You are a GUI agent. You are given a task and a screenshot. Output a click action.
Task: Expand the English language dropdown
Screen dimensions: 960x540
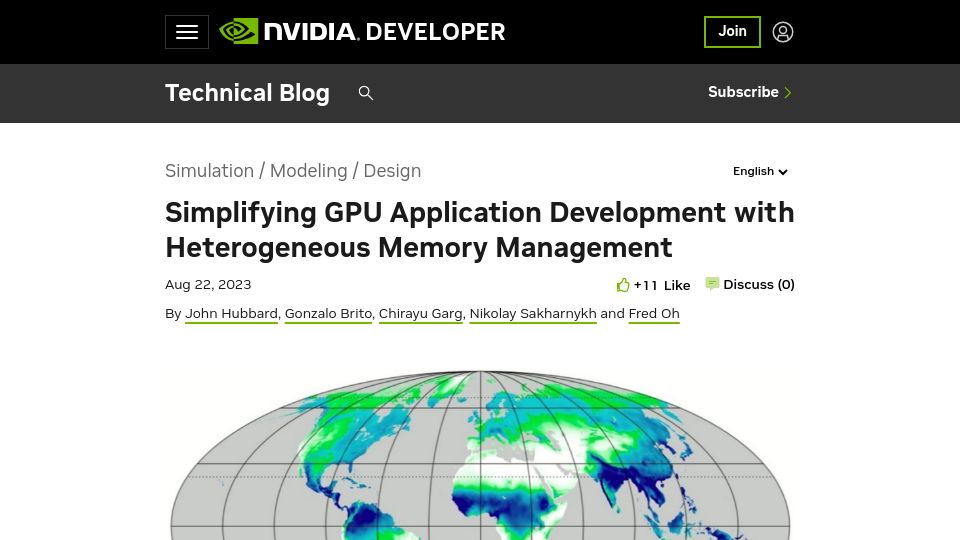pos(760,171)
